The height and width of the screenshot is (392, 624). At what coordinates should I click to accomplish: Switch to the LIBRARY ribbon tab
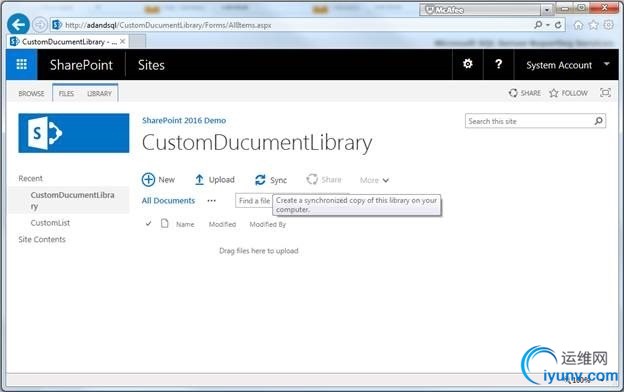point(99,94)
